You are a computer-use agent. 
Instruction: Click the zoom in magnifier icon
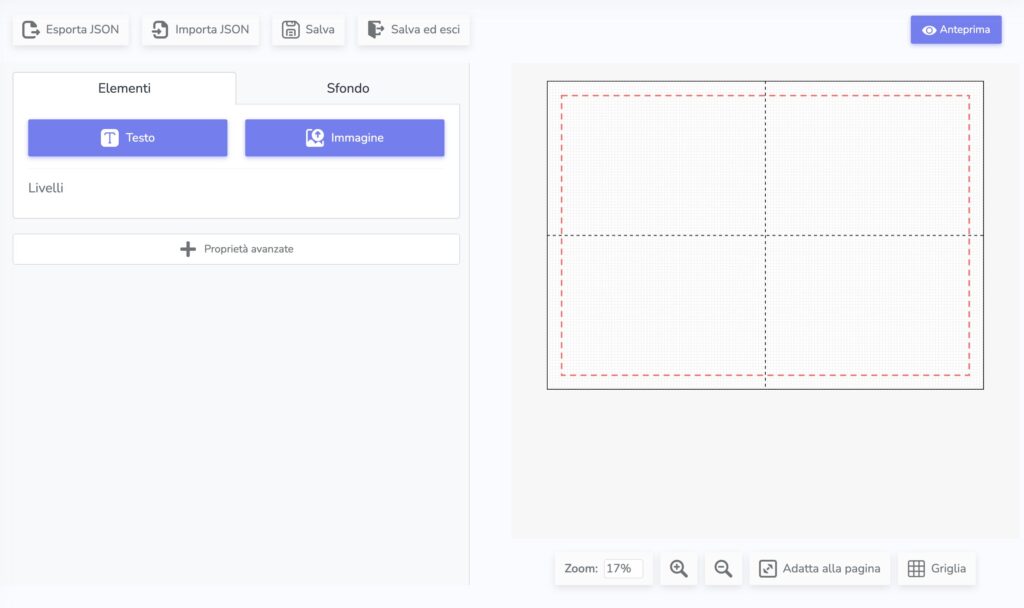pyautogui.click(x=679, y=569)
